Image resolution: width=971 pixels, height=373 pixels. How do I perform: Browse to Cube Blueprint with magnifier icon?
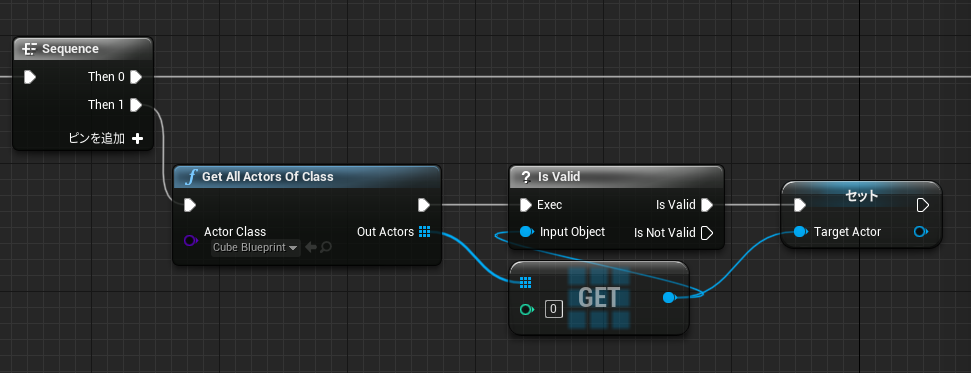pyautogui.click(x=326, y=247)
